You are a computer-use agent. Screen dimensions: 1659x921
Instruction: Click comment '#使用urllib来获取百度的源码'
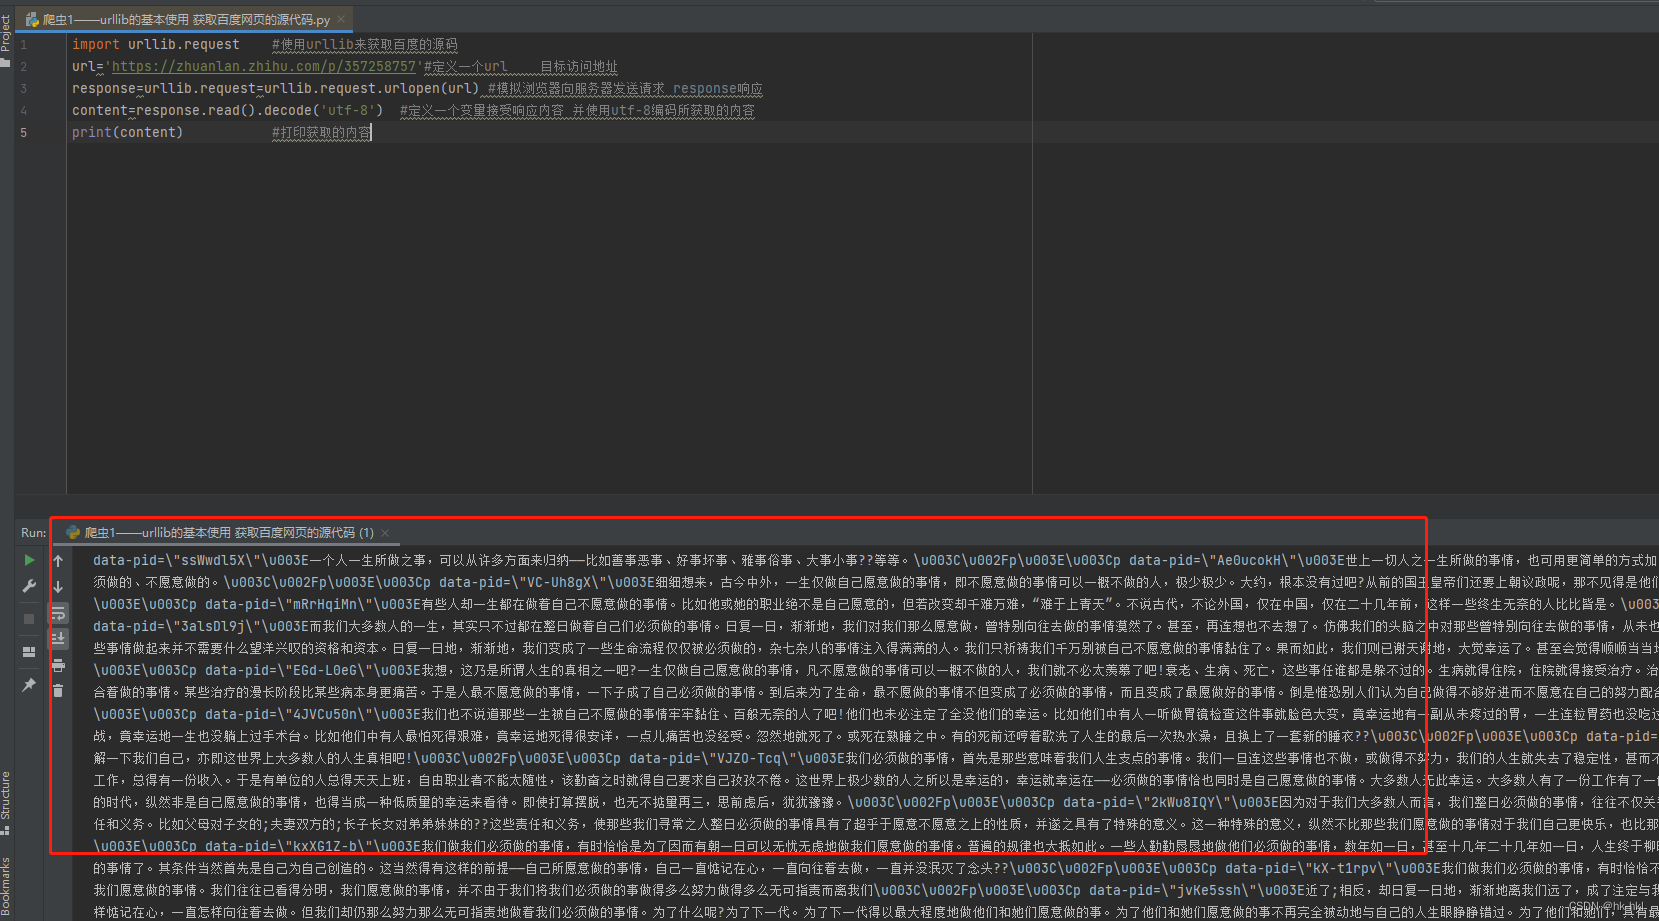(365, 44)
